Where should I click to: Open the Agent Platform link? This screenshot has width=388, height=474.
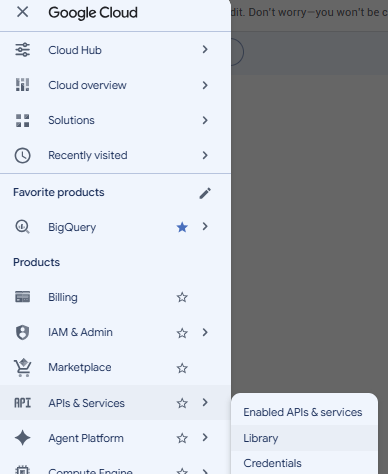86,438
